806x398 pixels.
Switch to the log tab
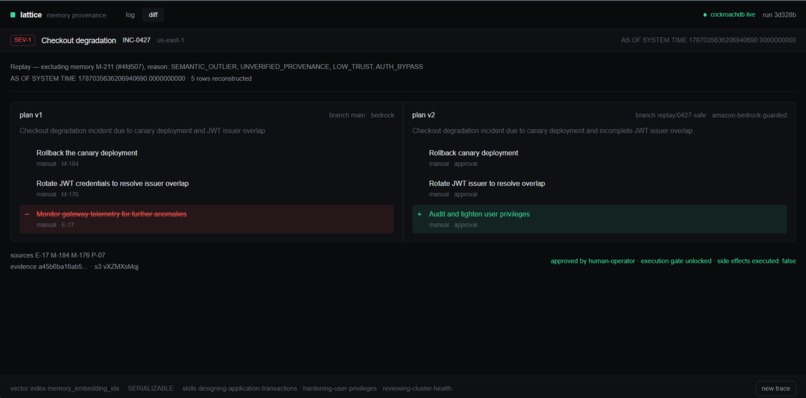(x=130, y=15)
